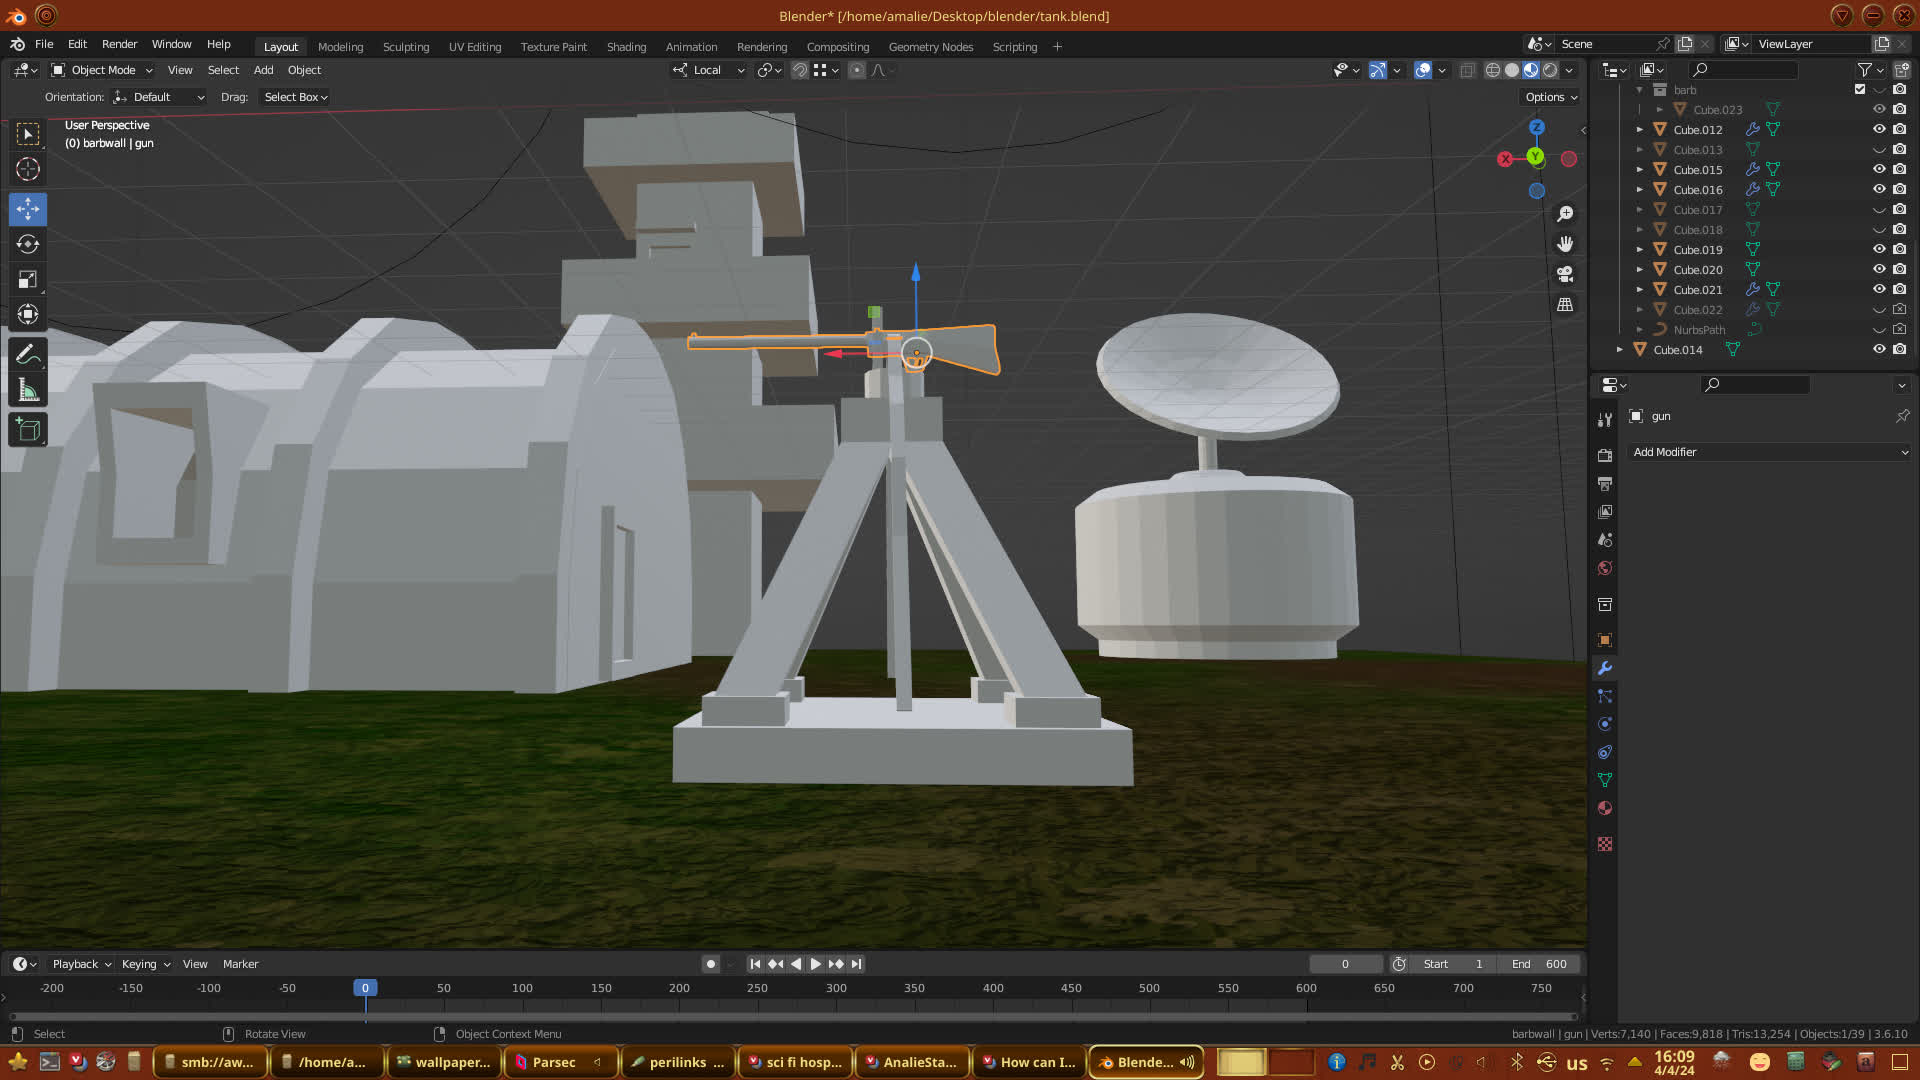Expand the Cube.019 tree item

(1640, 250)
